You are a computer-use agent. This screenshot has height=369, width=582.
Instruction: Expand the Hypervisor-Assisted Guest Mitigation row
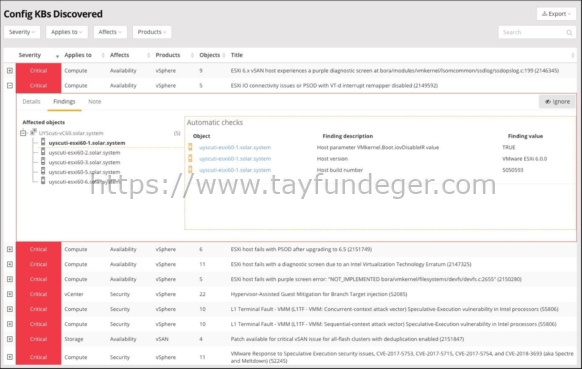tap(10, 294)
